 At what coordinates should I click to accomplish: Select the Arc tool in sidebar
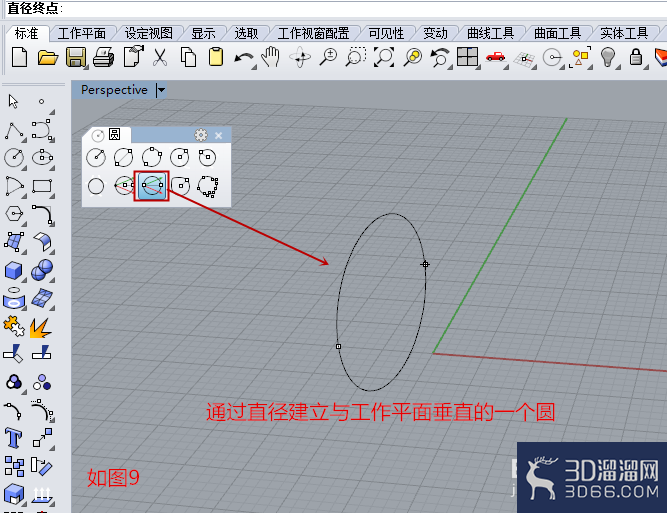[14, 186]
